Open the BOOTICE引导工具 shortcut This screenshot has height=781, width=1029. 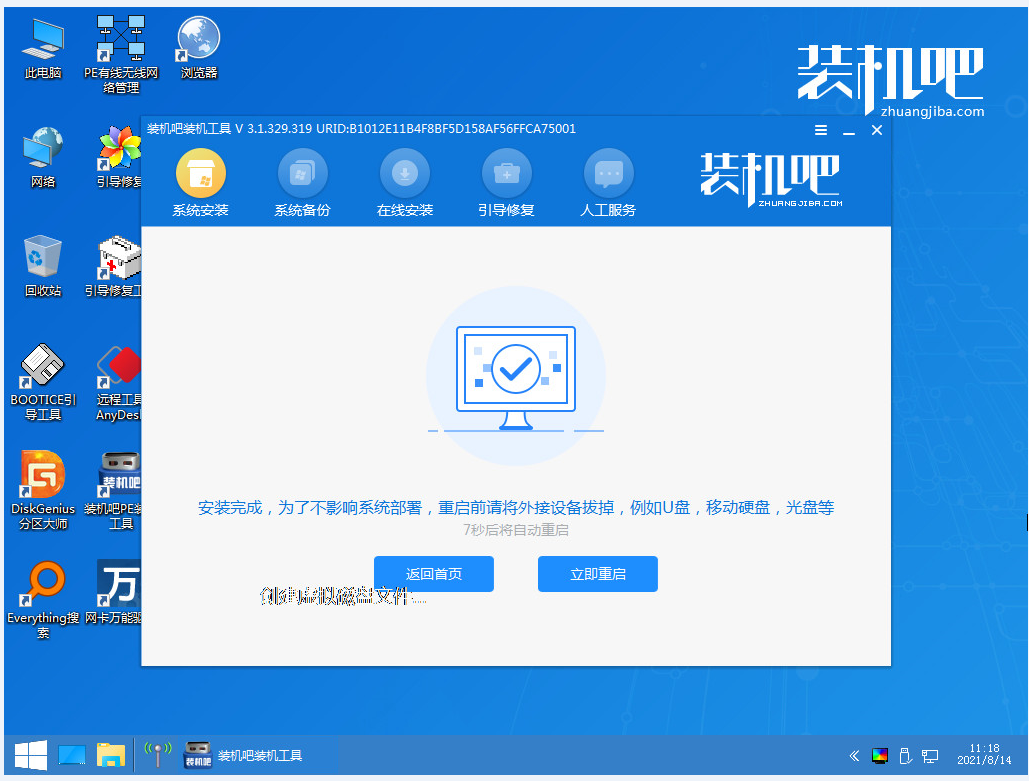pos(43,381)
